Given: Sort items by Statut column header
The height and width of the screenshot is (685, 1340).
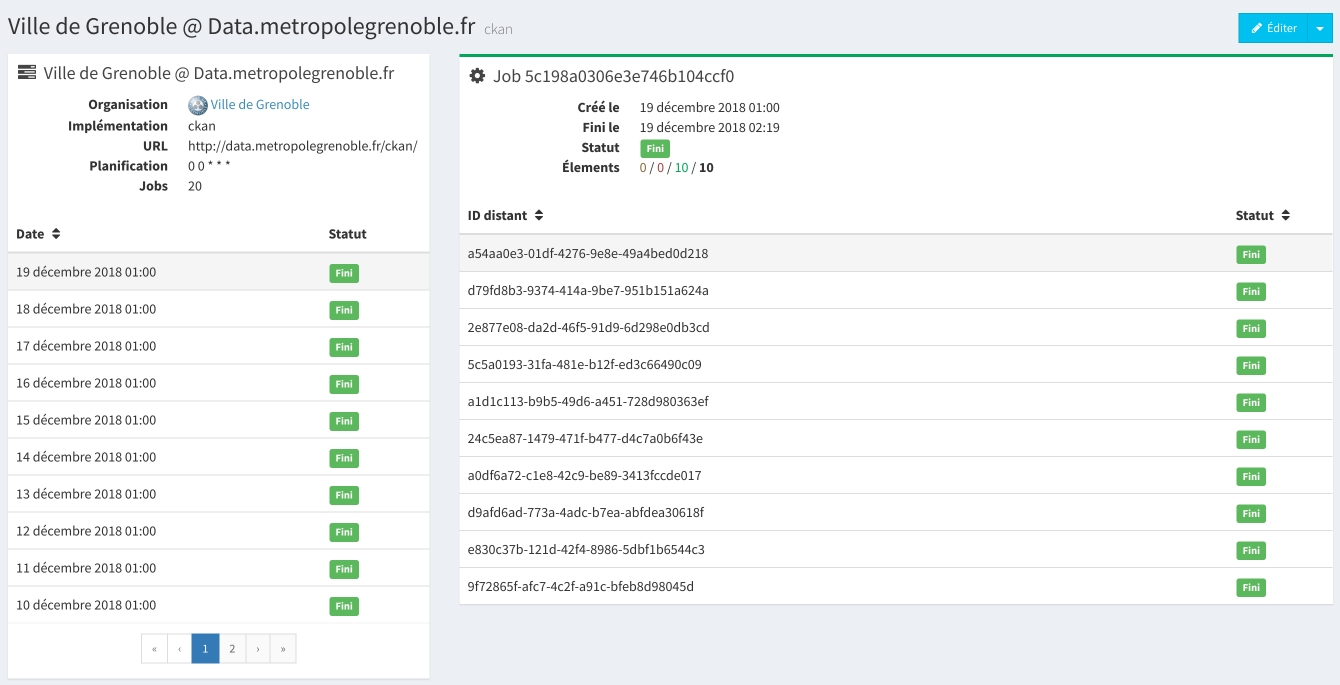Looking at the screenshot, I should pos(1262,216).
